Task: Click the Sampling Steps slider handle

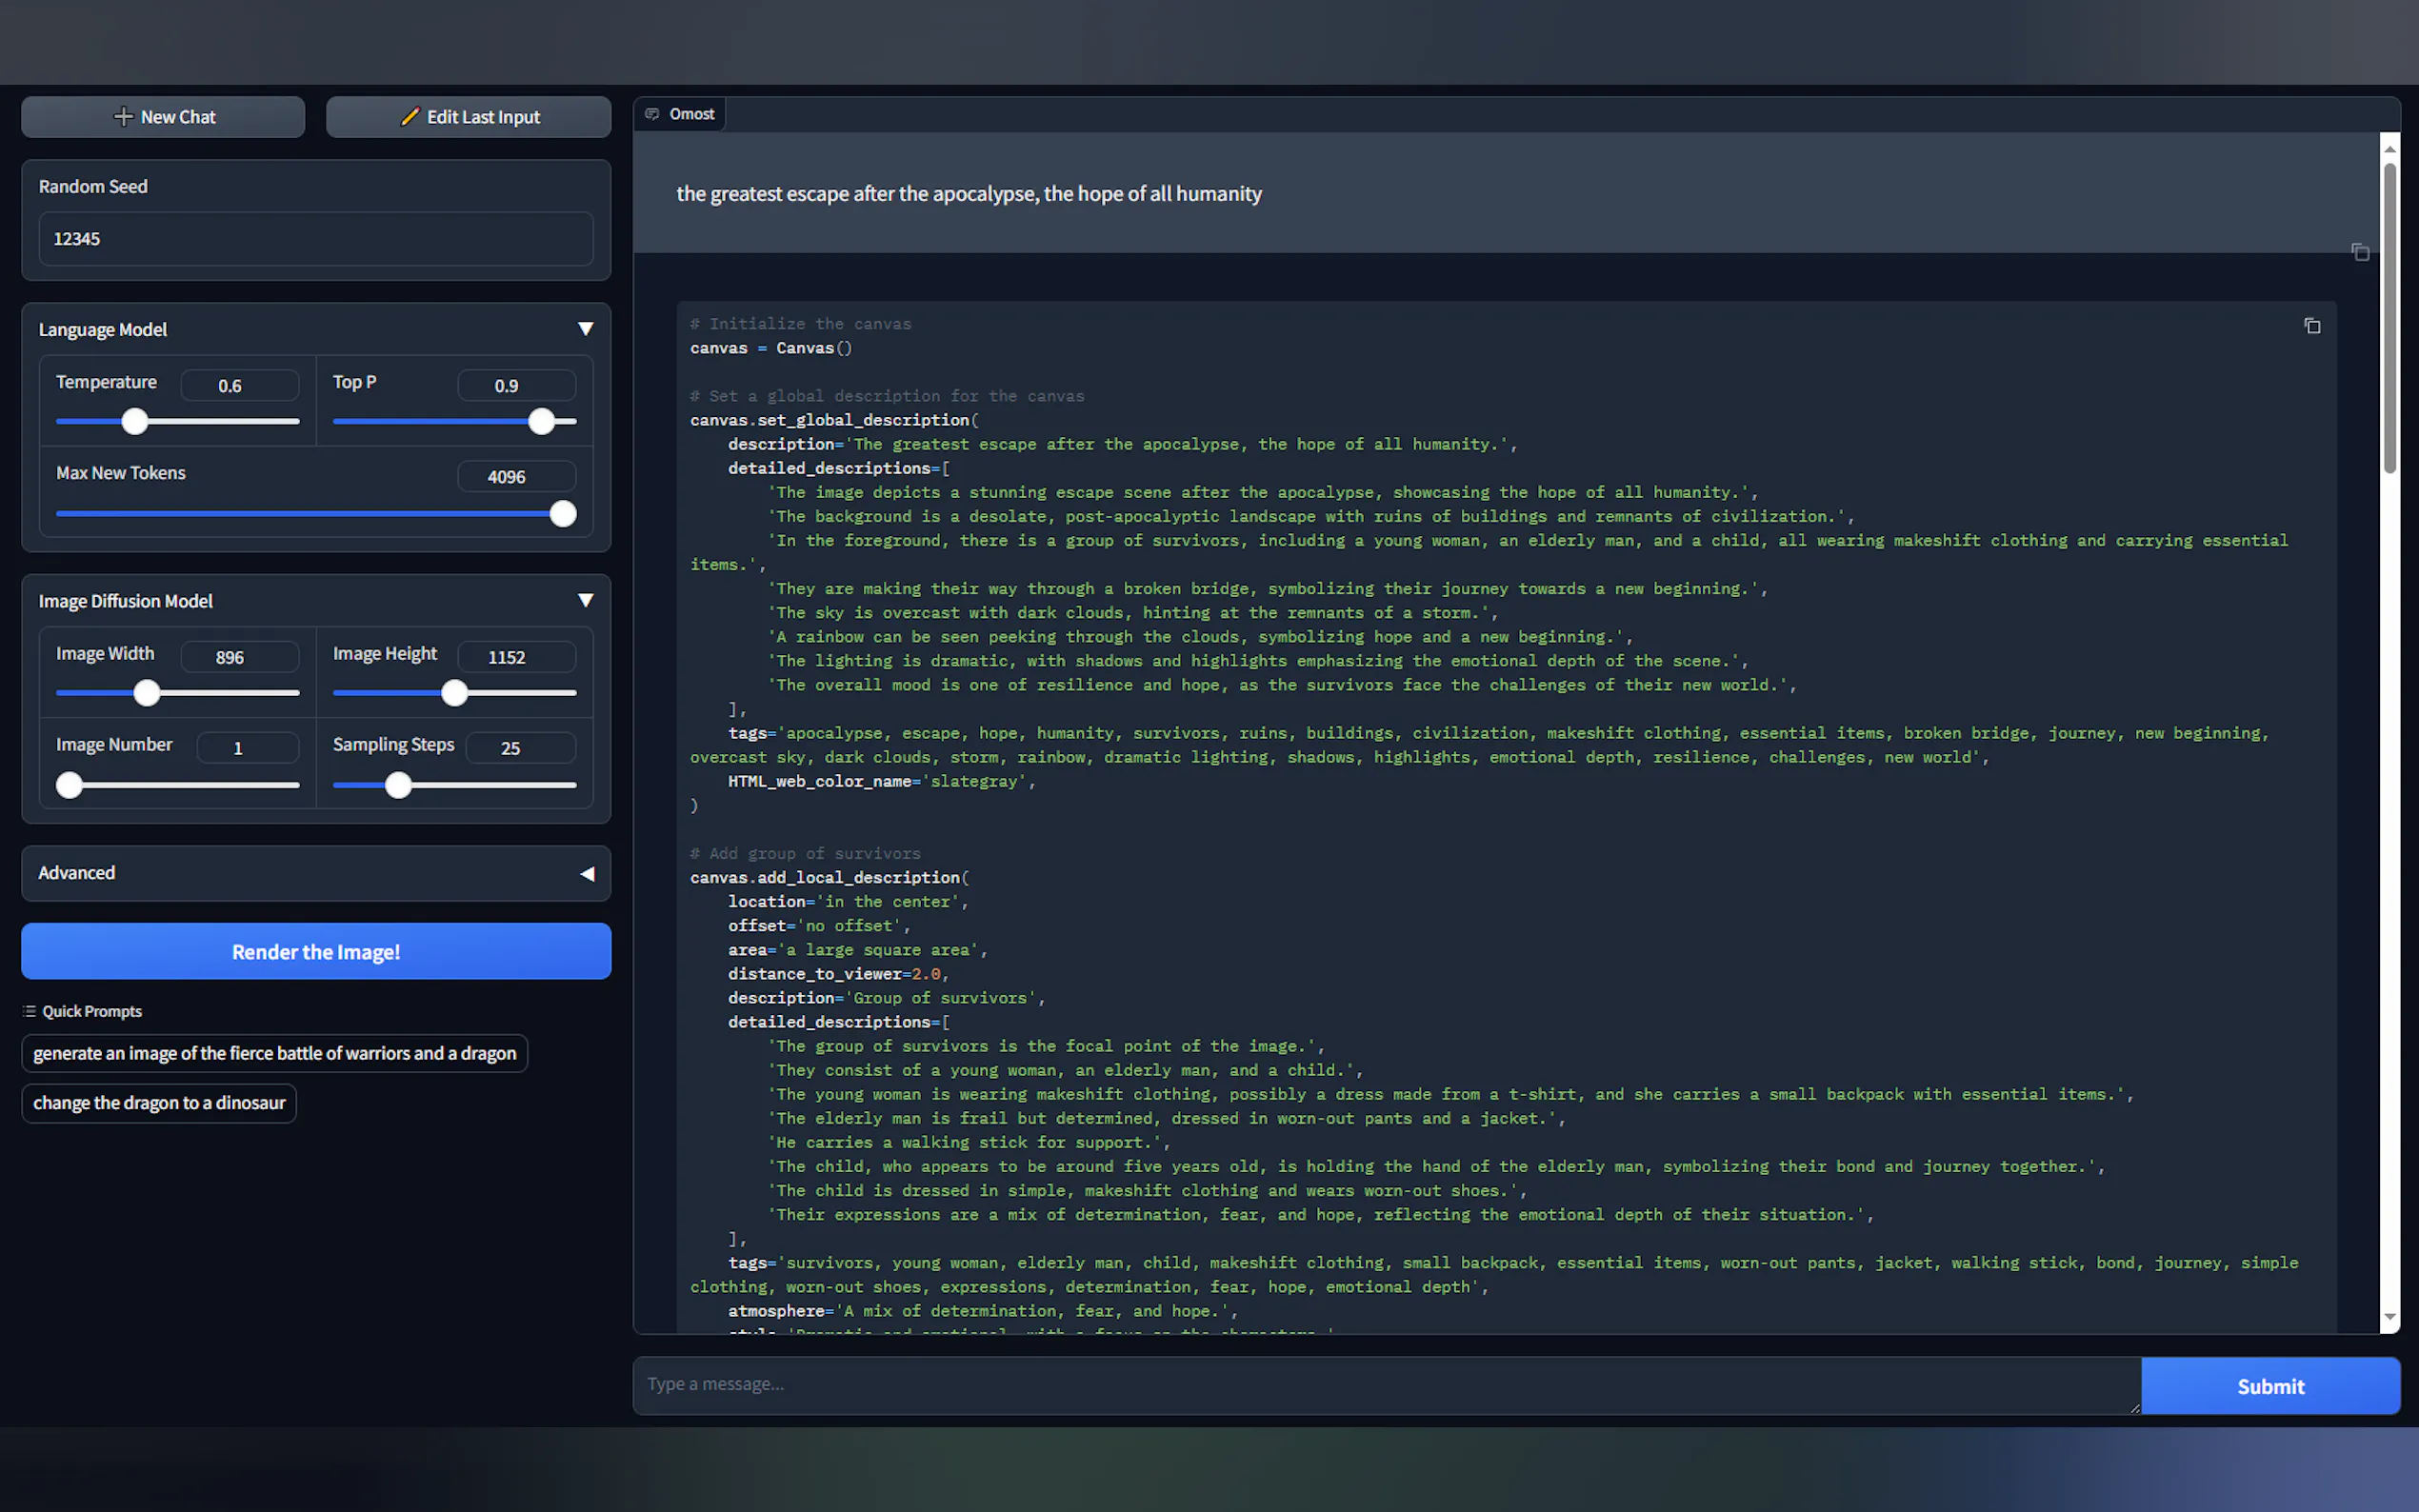Action: point(398,785)
